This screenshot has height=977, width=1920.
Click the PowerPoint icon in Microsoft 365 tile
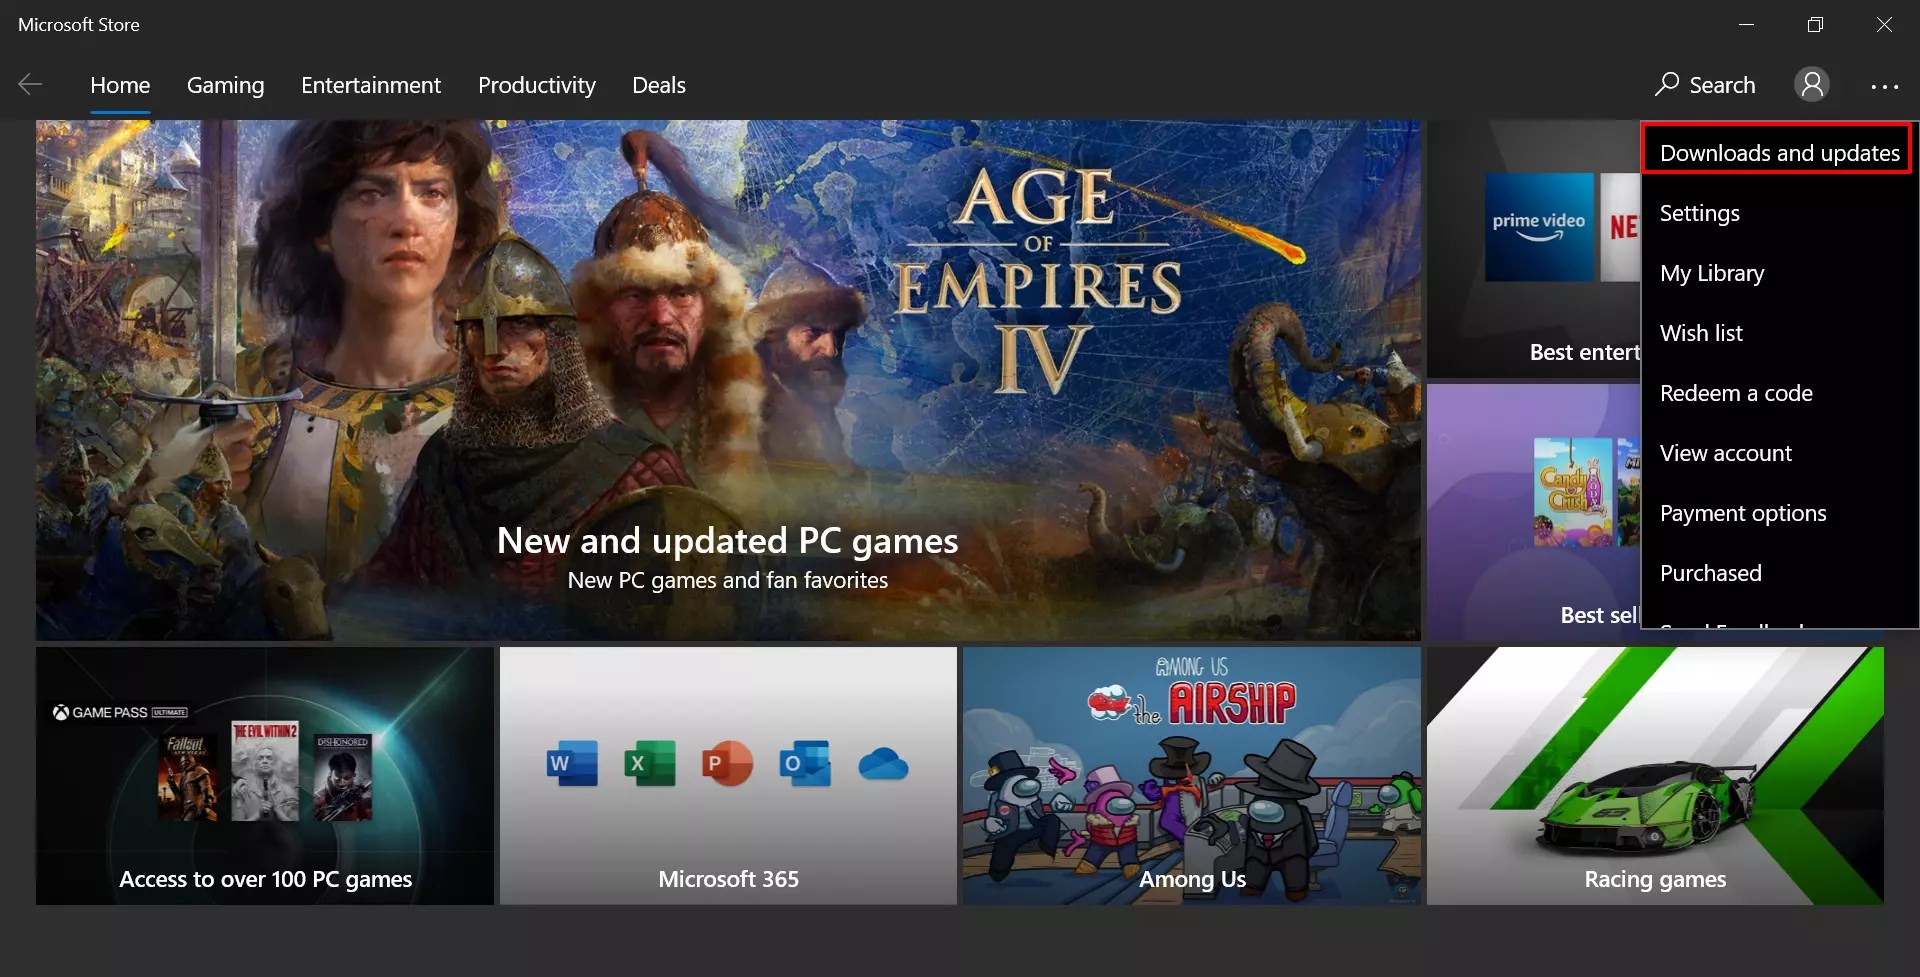point(727,764)
